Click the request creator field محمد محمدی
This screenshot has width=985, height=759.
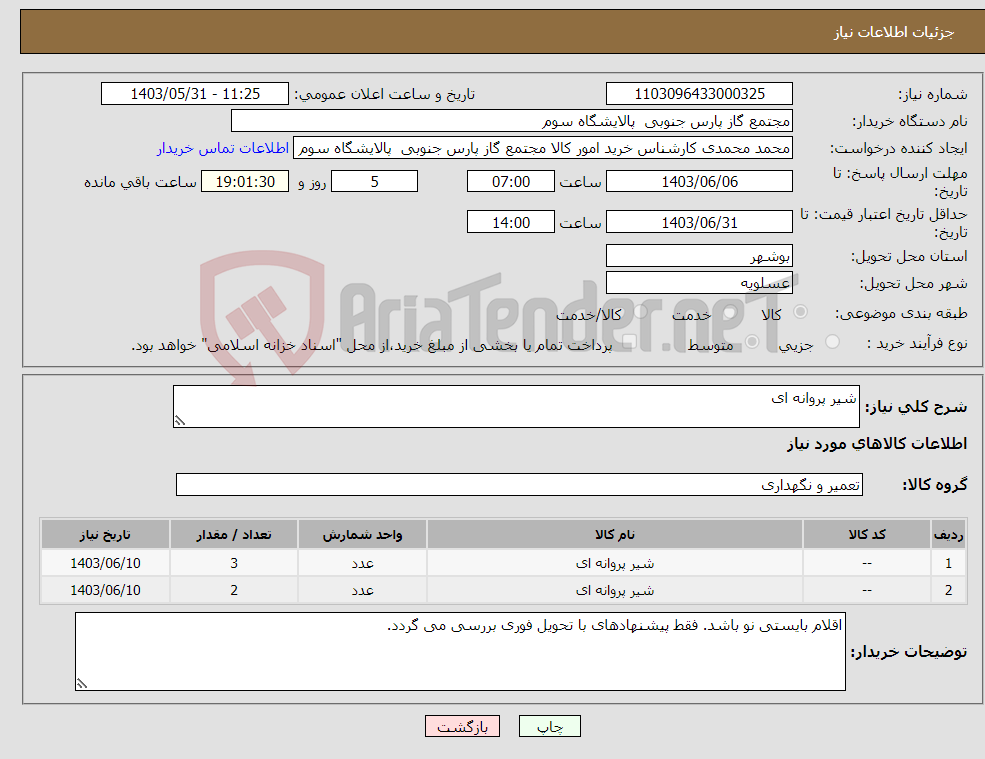[543, 148]
